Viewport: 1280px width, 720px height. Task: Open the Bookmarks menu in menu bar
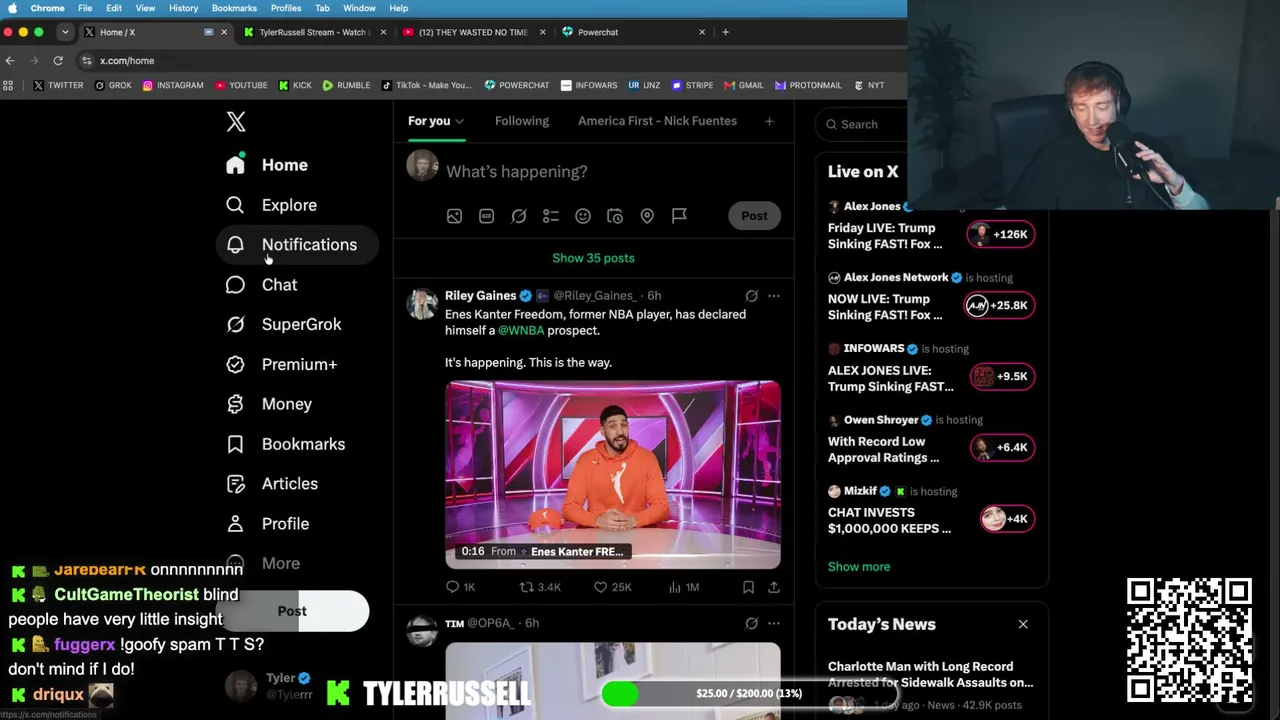click(x=234, y=8)
